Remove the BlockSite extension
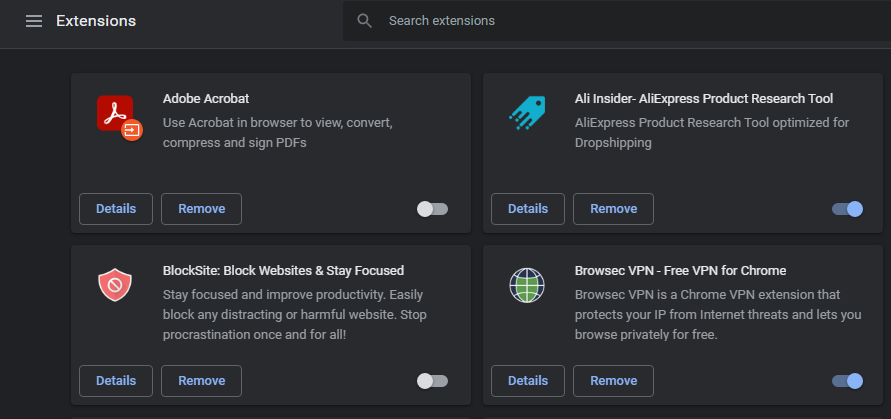Screen dimensions: 891x419 pyautogui.click(x=201, y=381)
